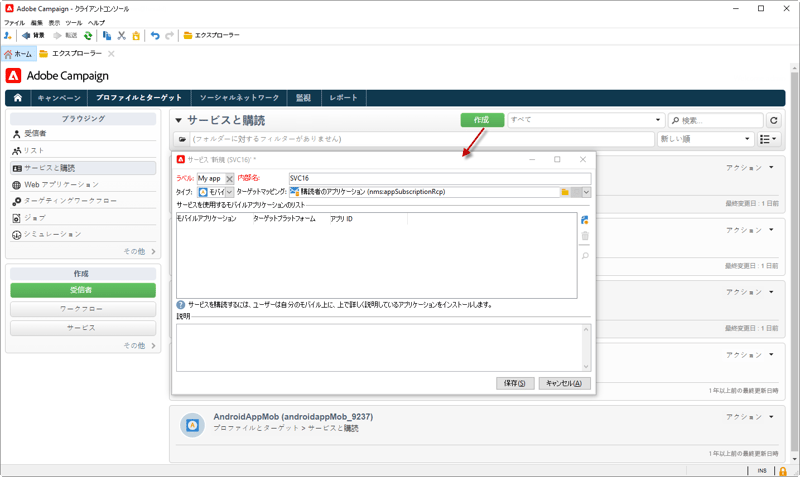Click the Forward arrow toolbar button
The height and width of the screenshot is (477, 800).
tap(65, 35)
